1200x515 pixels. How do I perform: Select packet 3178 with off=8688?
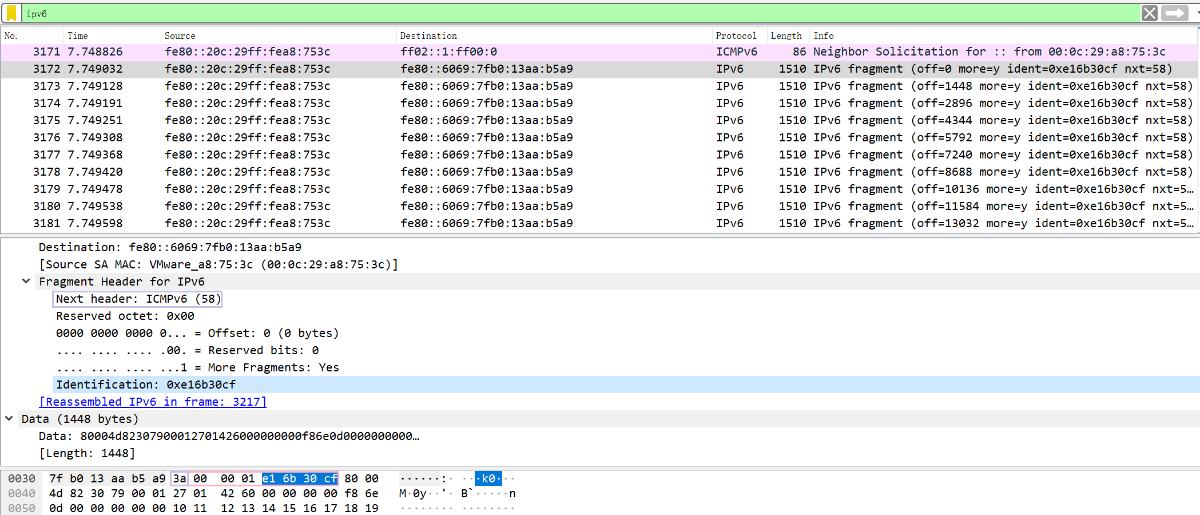pos(600,171)
